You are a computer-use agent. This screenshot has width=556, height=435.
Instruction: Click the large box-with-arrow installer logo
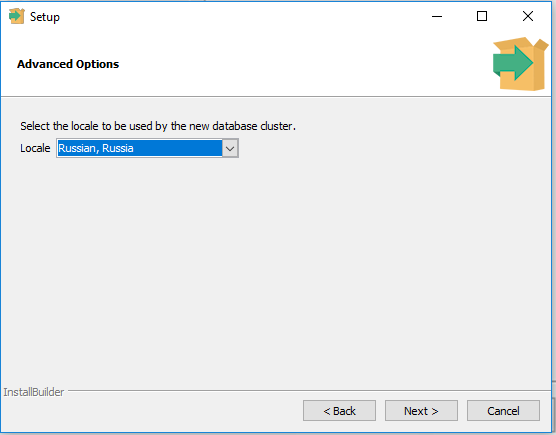coord(520,64)
